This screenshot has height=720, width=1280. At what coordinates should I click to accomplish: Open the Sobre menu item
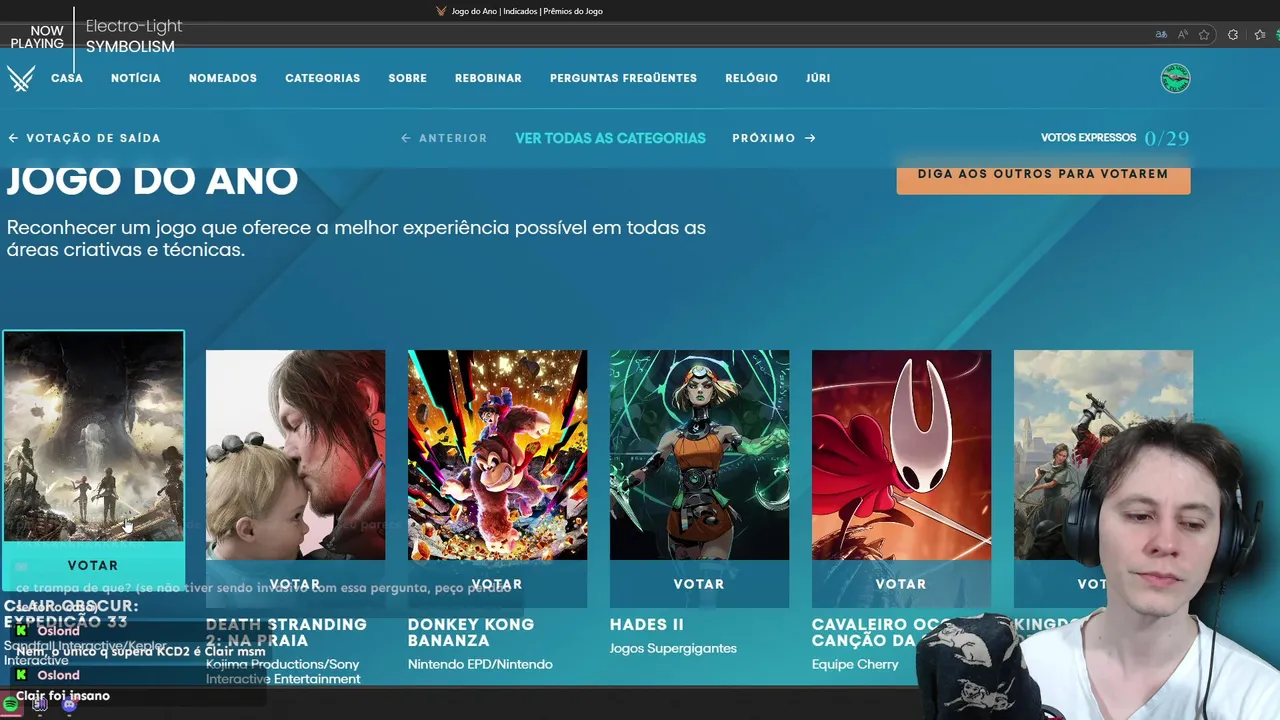(x=407, y=78)
